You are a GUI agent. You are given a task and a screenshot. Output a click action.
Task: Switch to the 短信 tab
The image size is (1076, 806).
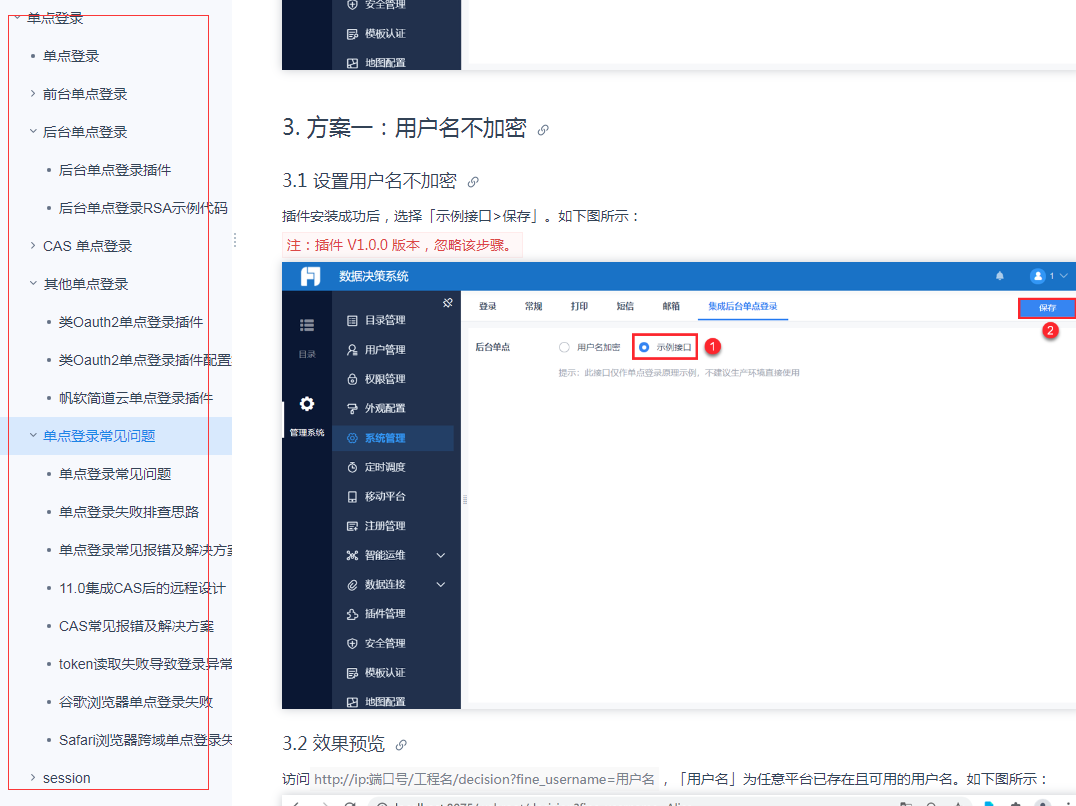pos(625,306)
